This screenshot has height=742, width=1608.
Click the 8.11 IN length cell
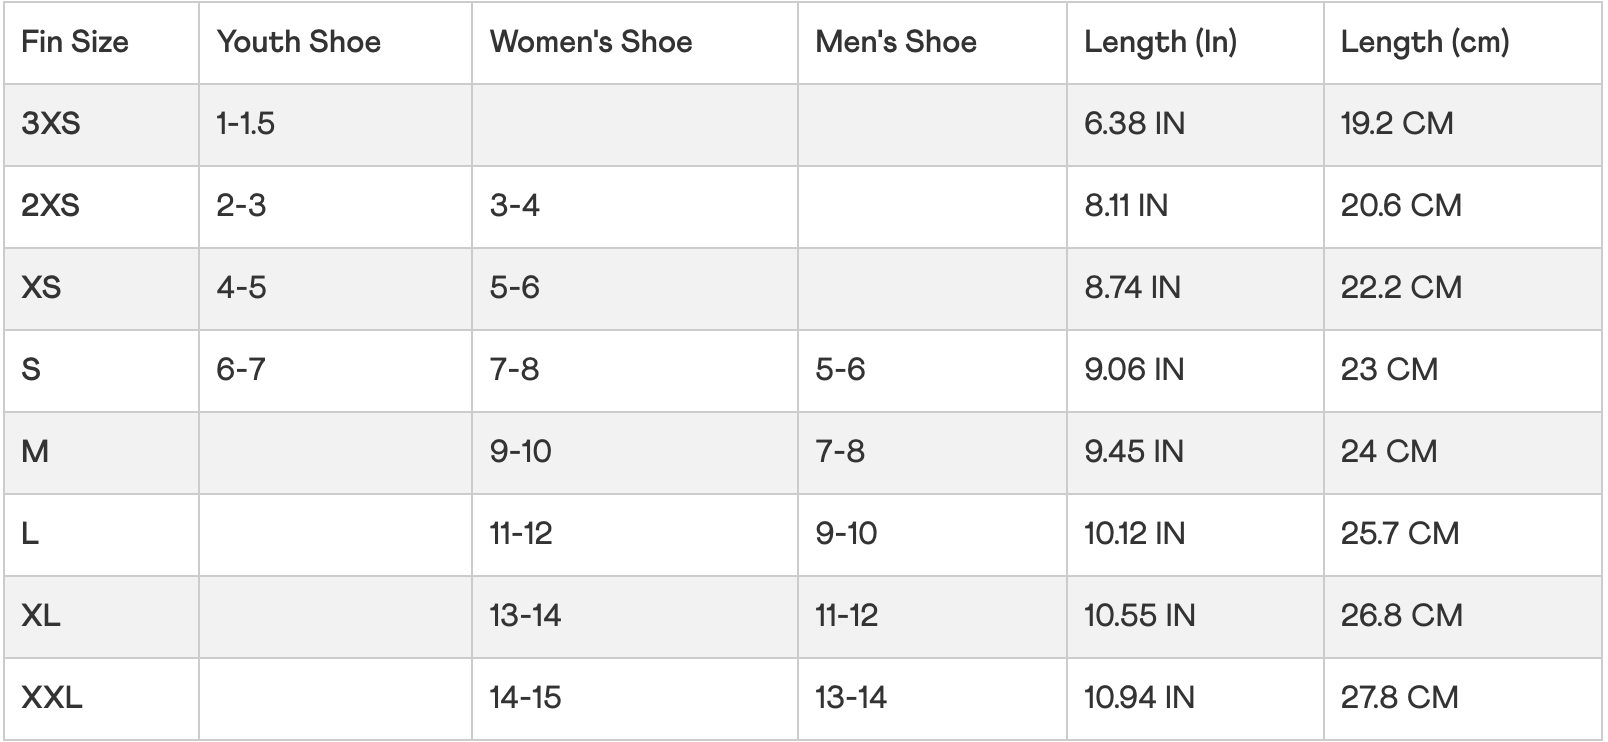point(1126,206)
